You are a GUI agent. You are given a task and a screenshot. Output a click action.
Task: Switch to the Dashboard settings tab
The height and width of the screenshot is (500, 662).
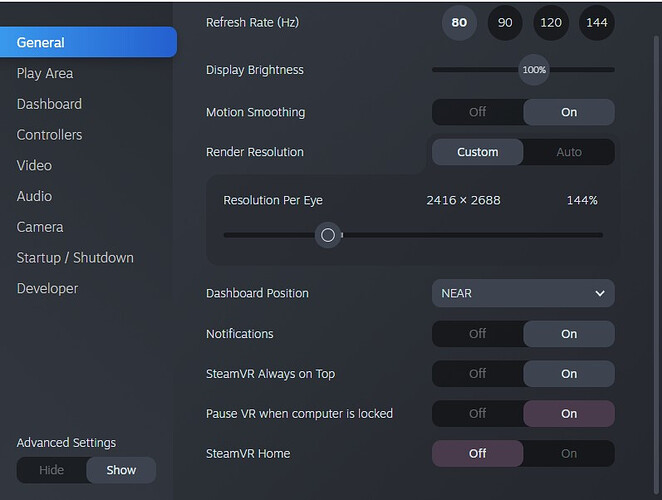pyautogui.click(x=50, y=104)
